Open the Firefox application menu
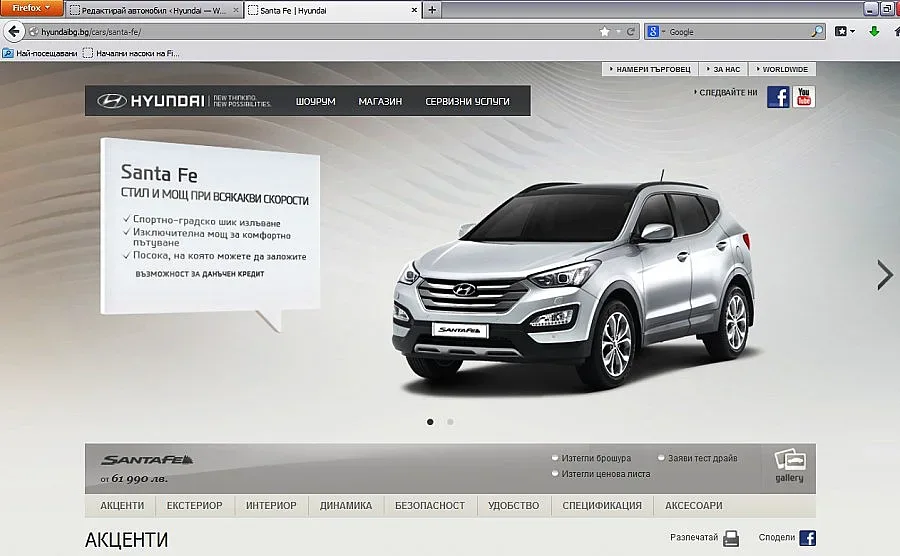900x556 pixels. point(32,8)
